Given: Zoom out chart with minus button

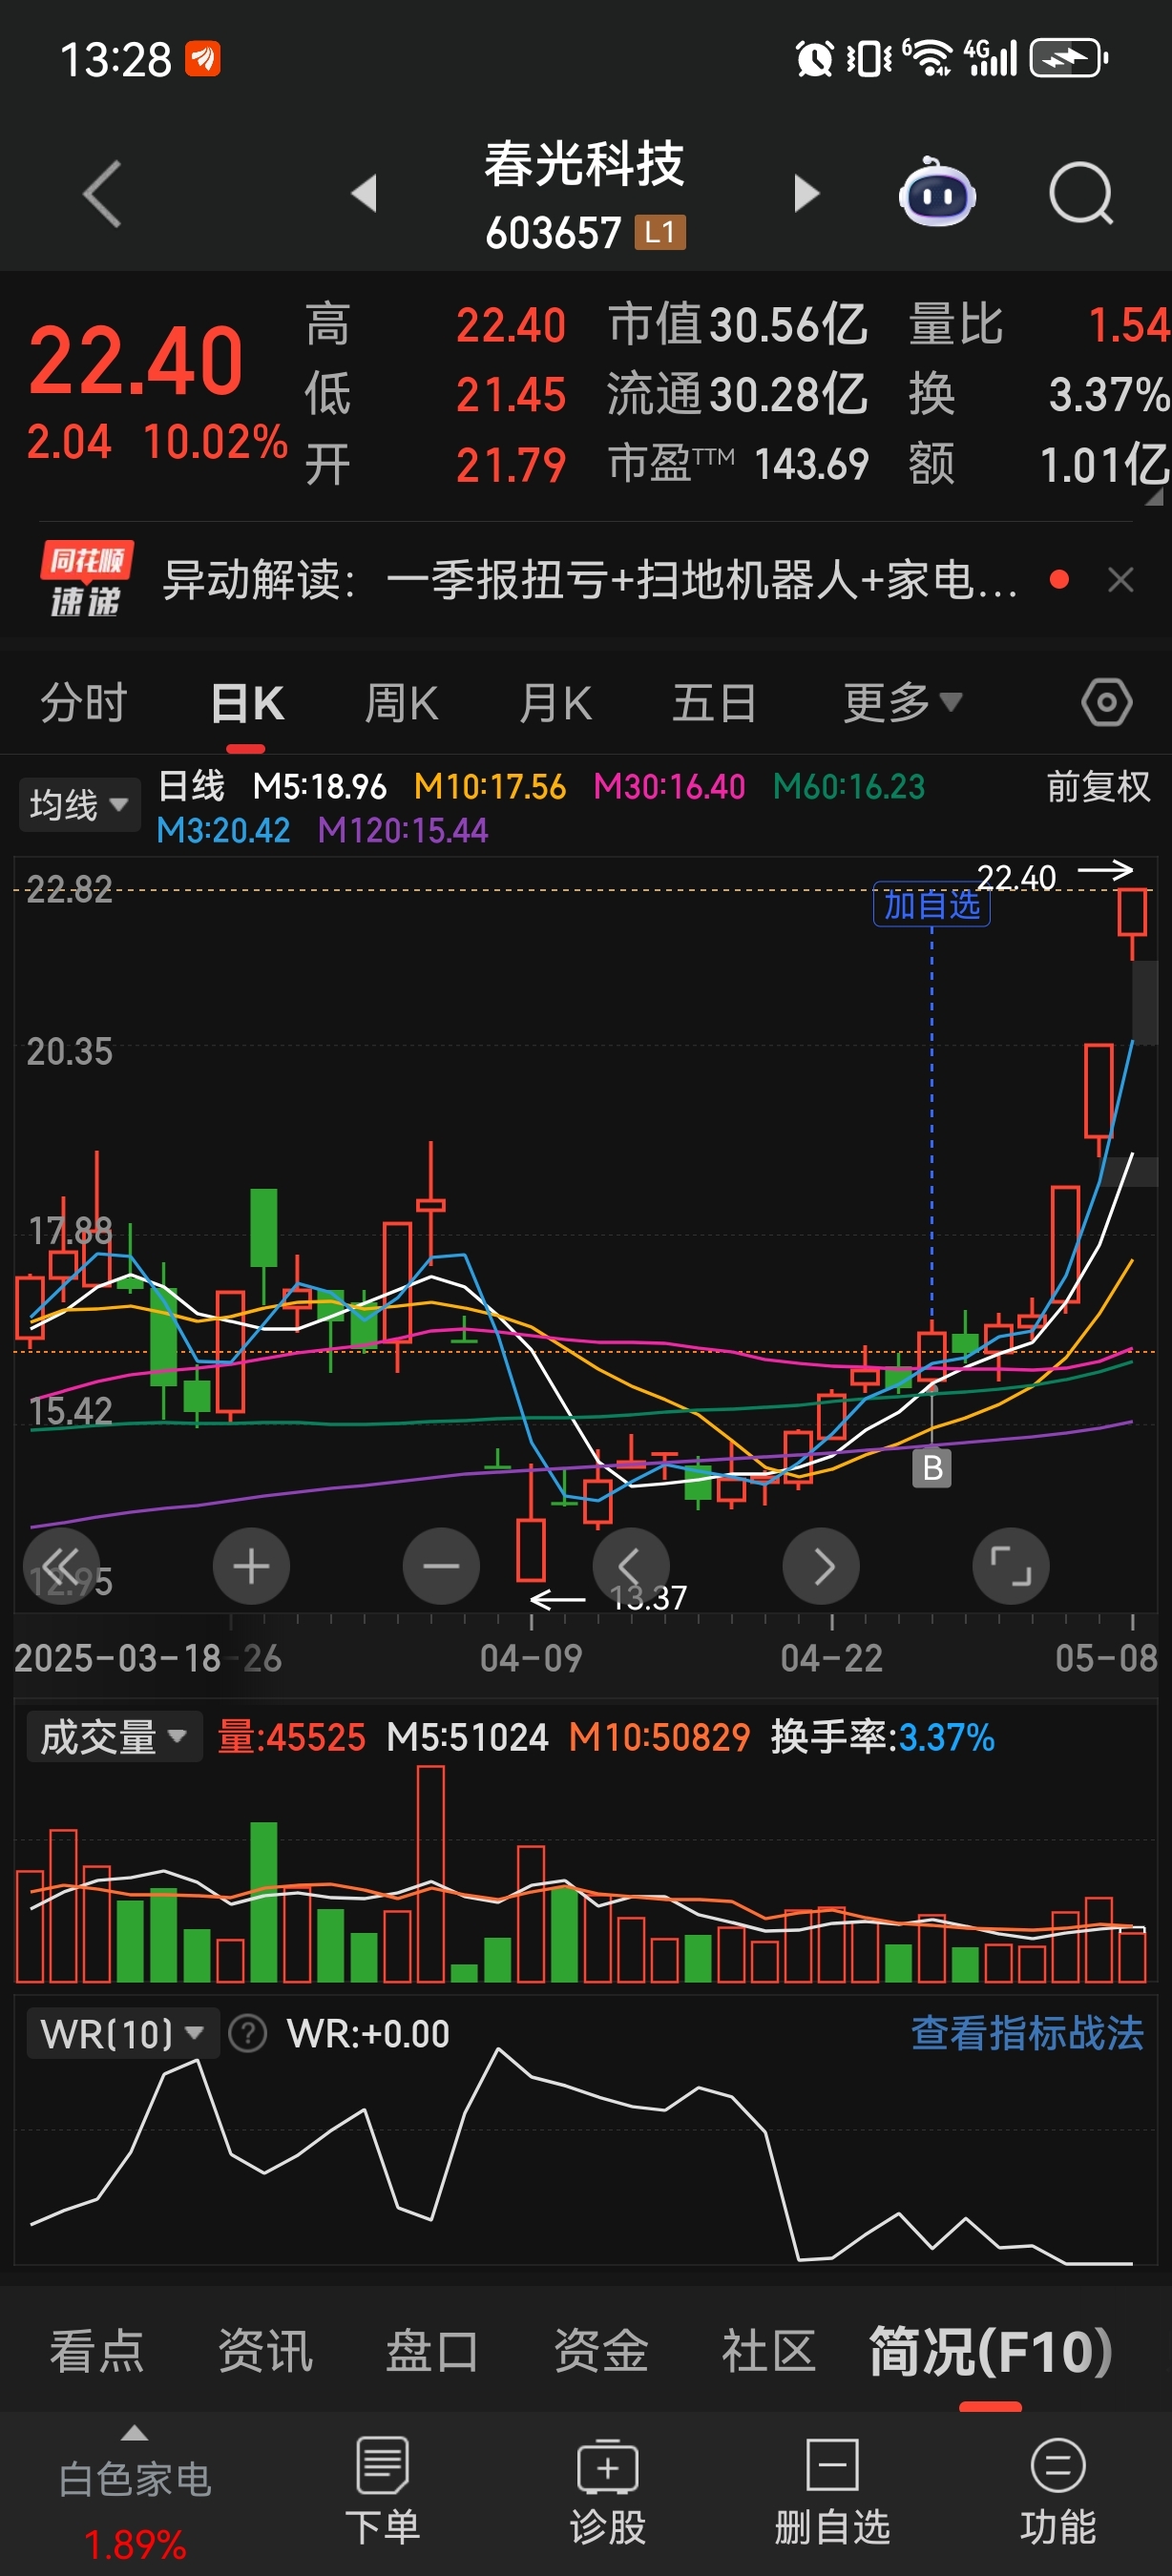Looking at the screenshot, I should tap(441, 1566).
